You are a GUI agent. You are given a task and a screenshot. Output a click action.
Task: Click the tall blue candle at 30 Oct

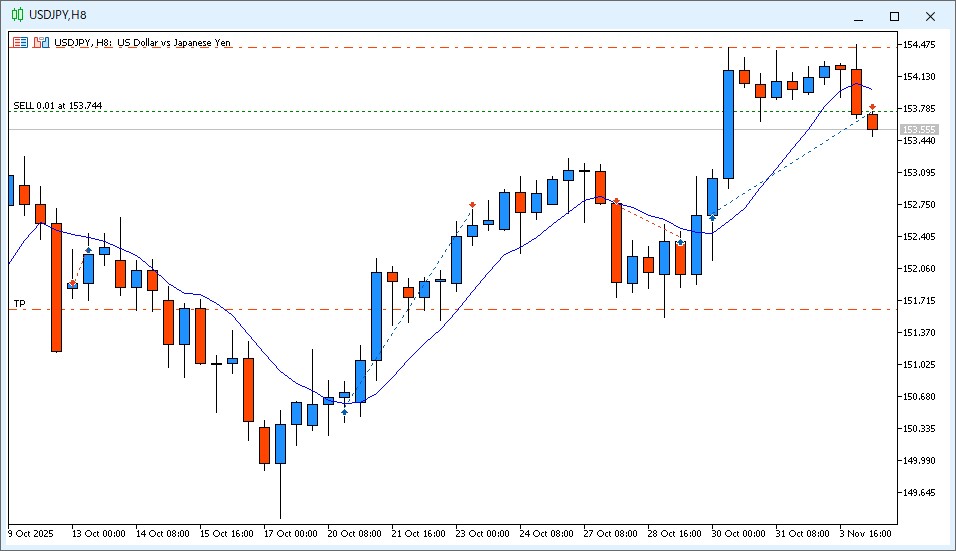tap(729, 124)
